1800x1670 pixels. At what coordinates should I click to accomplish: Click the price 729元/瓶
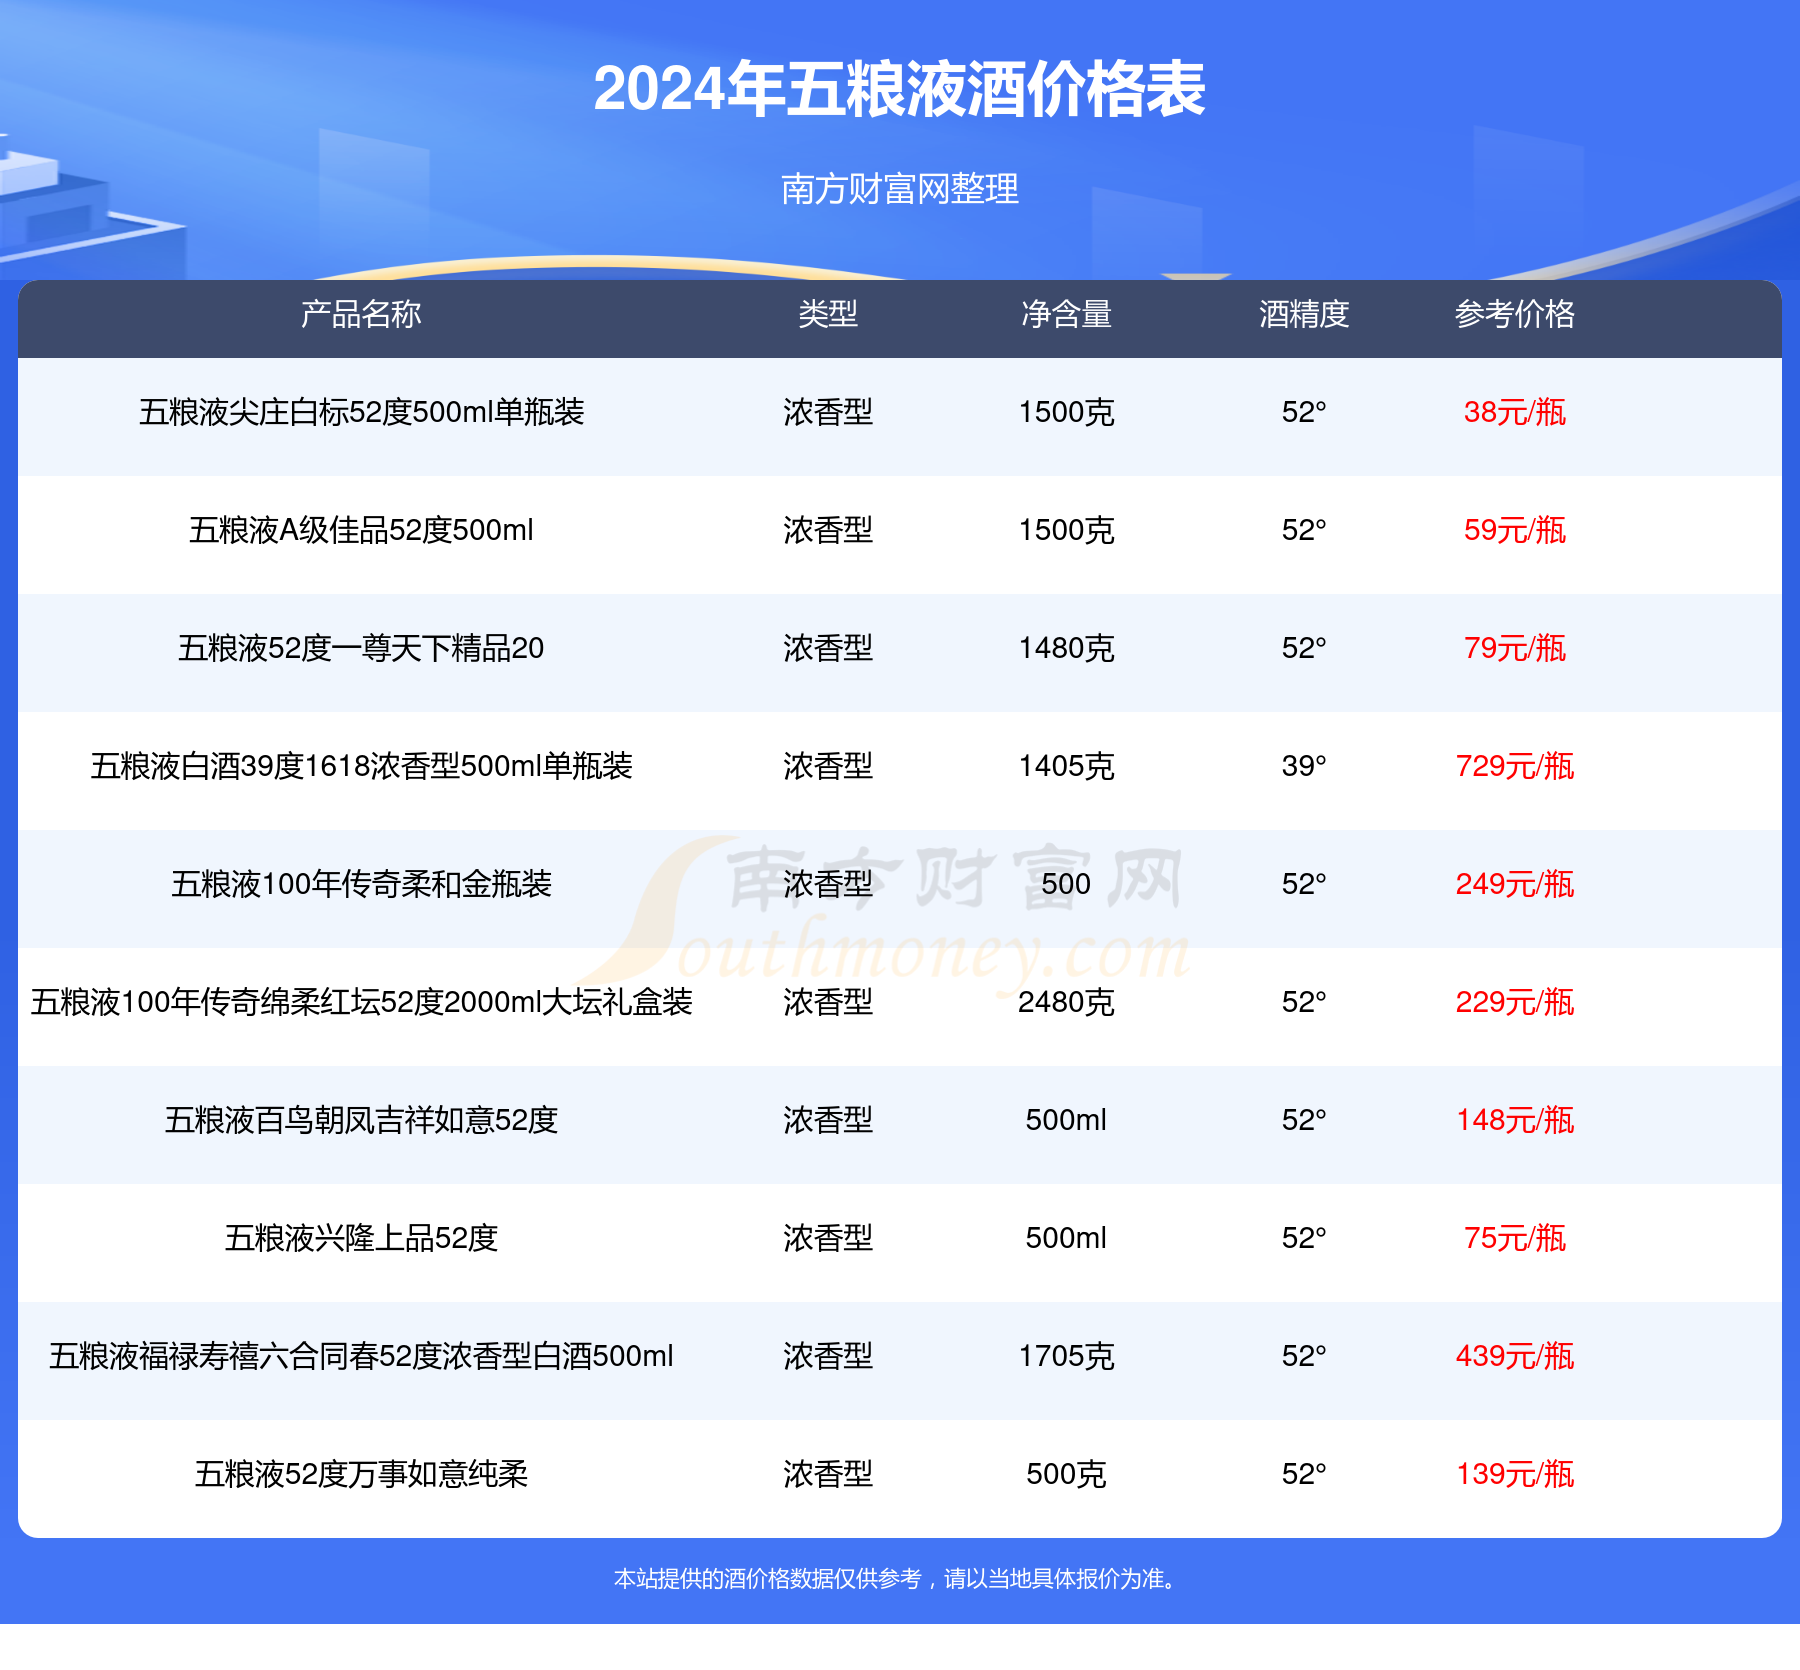coord(1515,766)
